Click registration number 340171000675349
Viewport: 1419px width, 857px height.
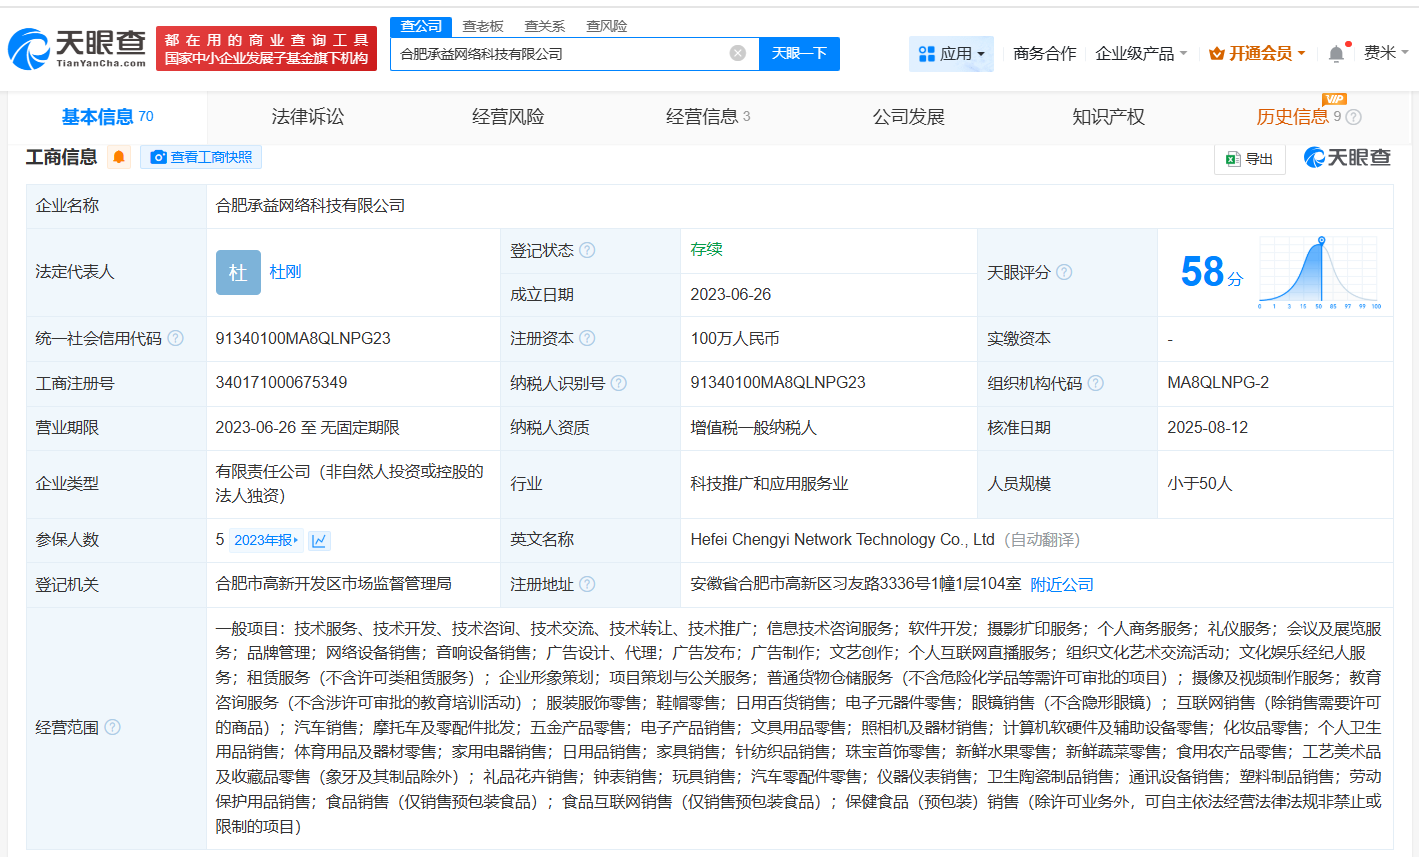click(x=281, y=383)
